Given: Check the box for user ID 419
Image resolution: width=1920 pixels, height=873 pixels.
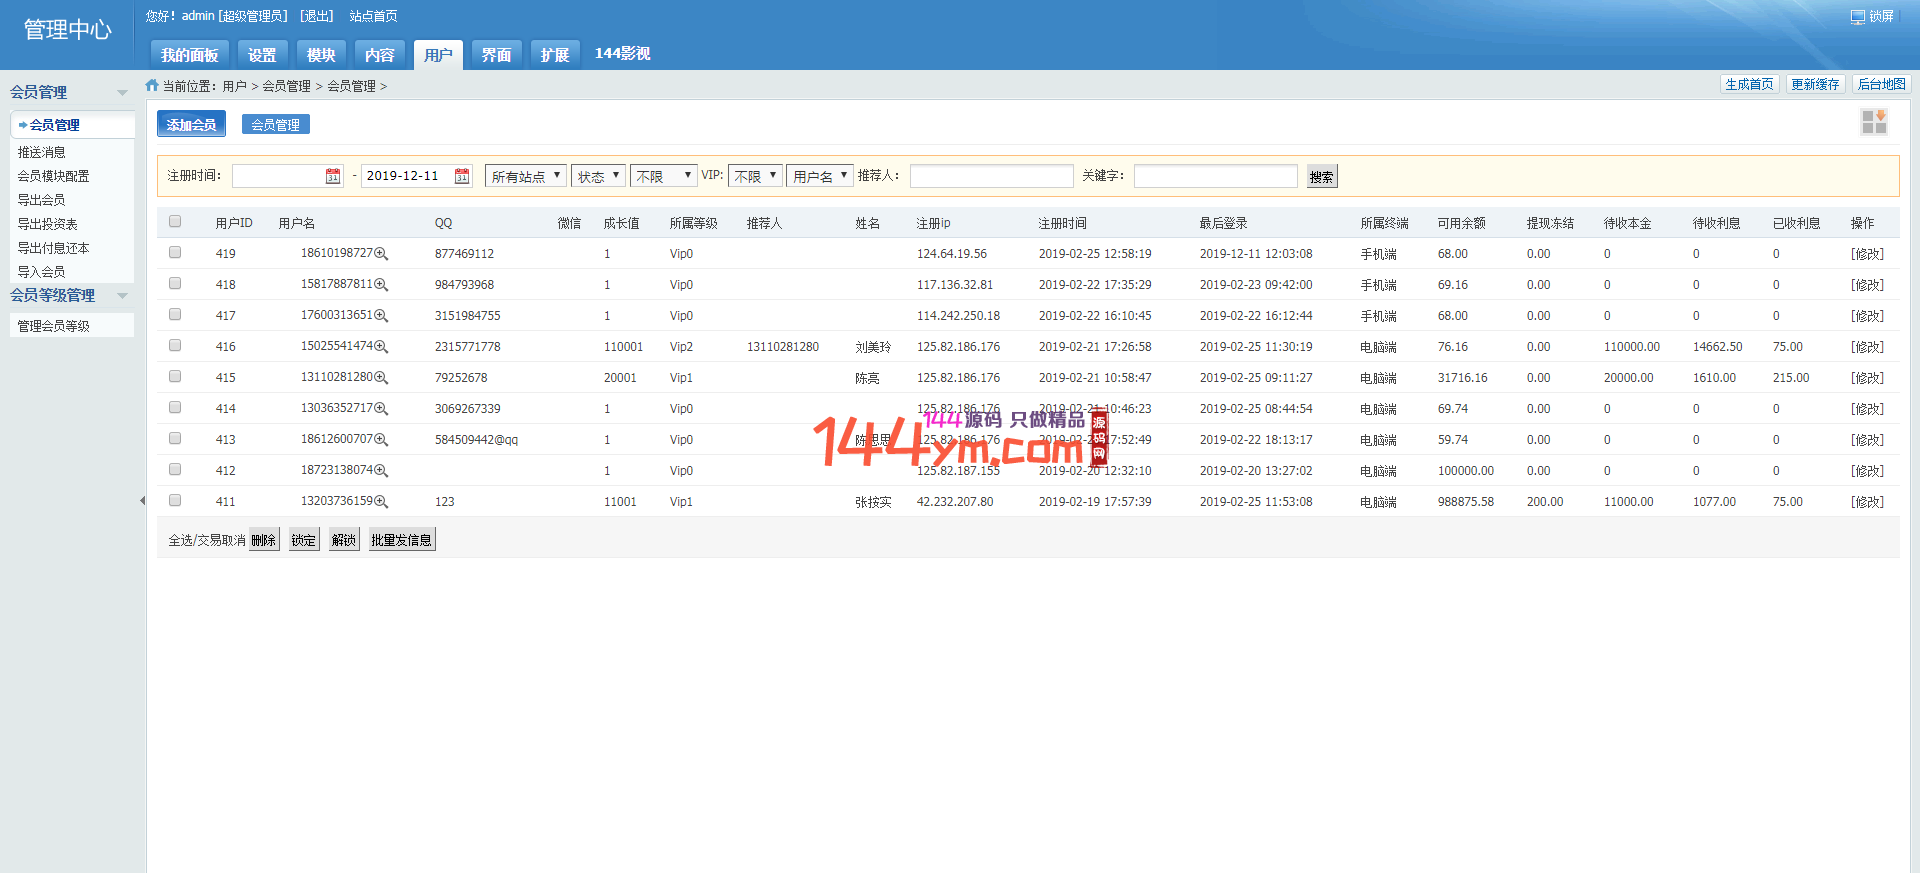Looking at the screenshot, I should tap(175, 253).
